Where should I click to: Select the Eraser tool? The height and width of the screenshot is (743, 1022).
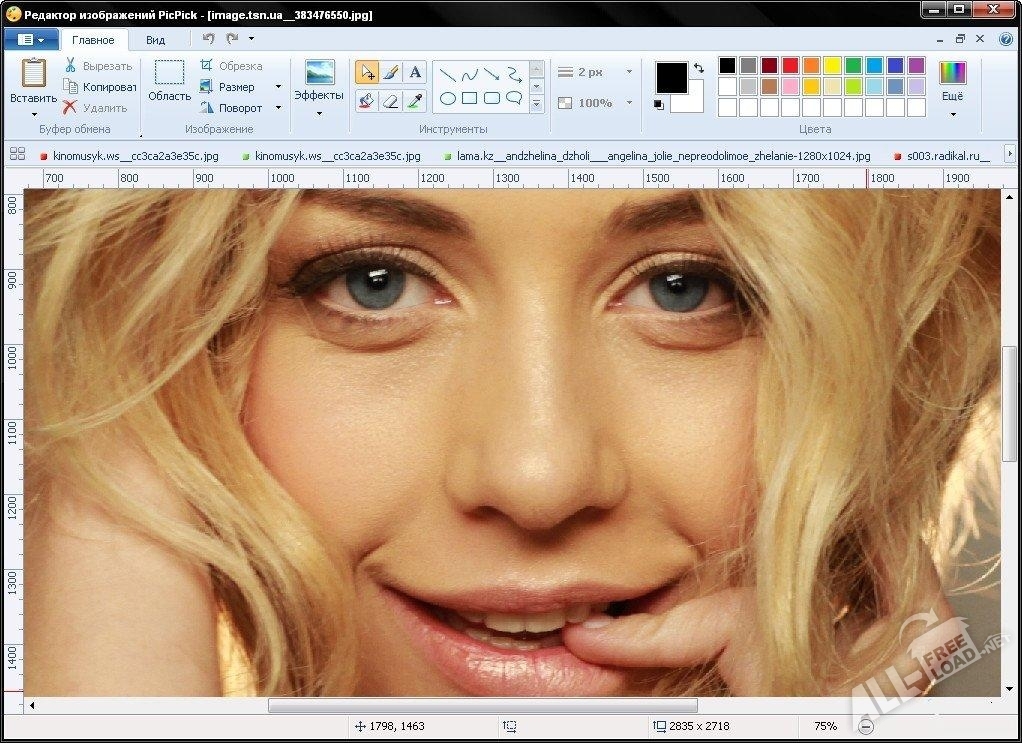(391, 100)
